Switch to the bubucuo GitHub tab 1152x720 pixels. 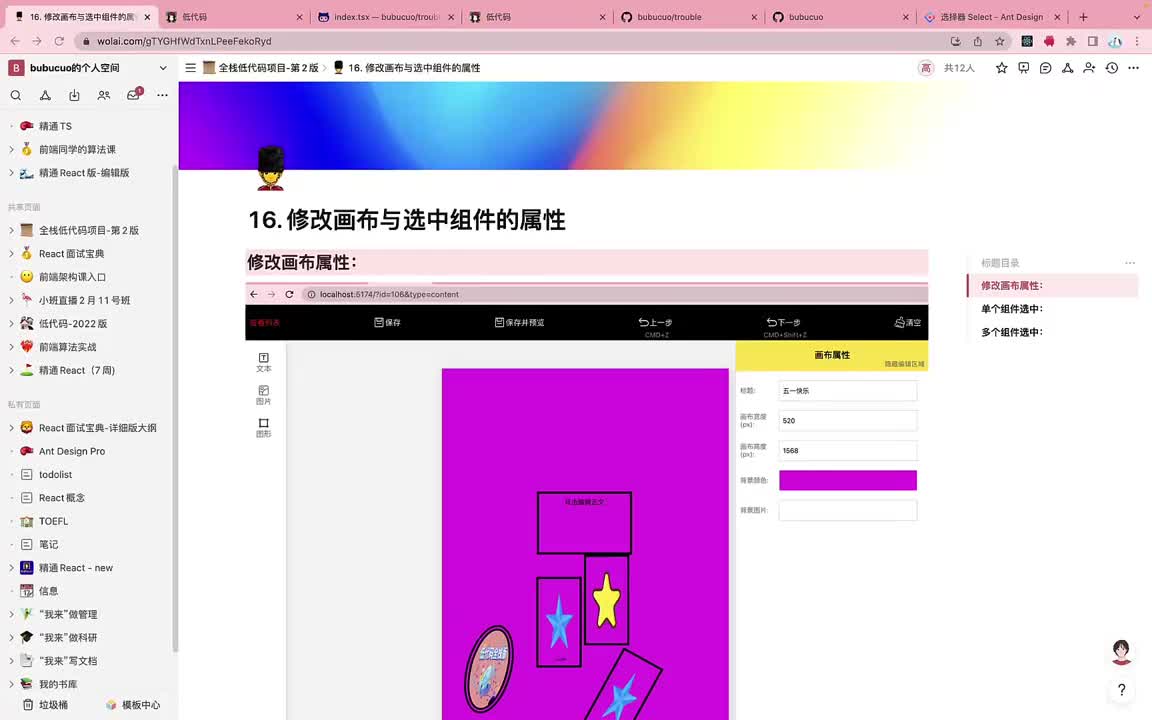[840, 16]
